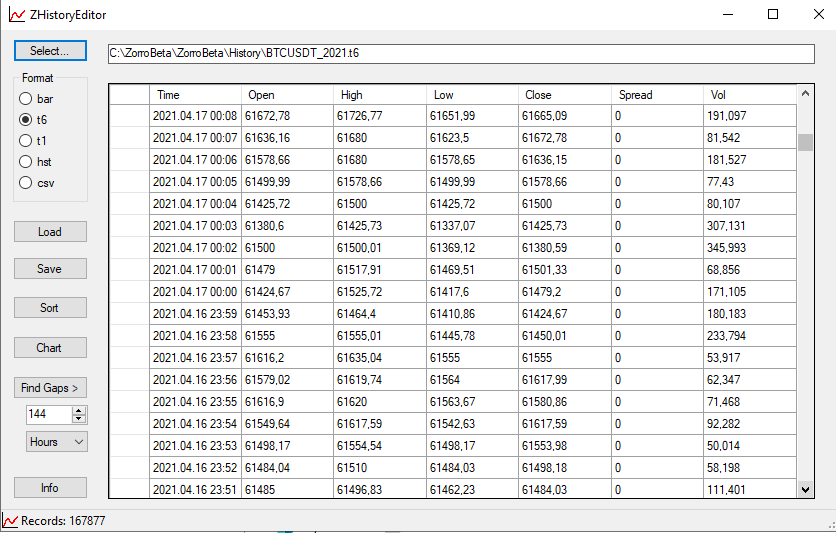Click the Find Gaps > button
The width and height of the screenshot is (836, 533).
[x=50, y=388]
